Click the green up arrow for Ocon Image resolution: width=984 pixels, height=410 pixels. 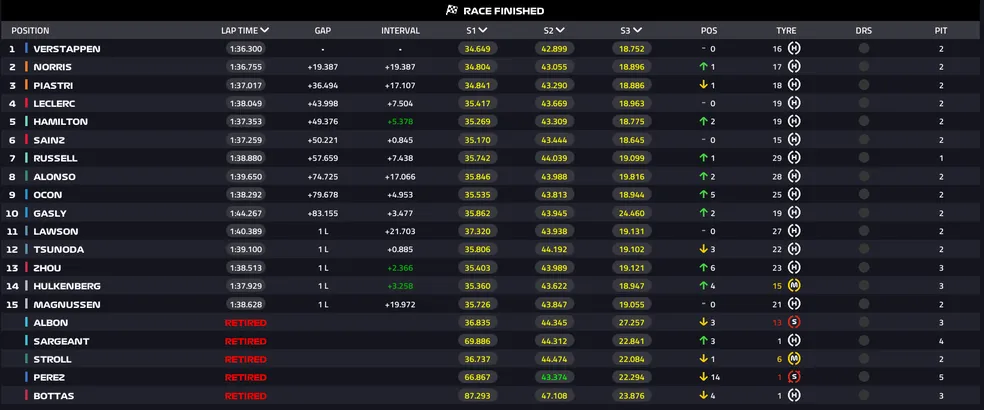click(x=704, y=194)
